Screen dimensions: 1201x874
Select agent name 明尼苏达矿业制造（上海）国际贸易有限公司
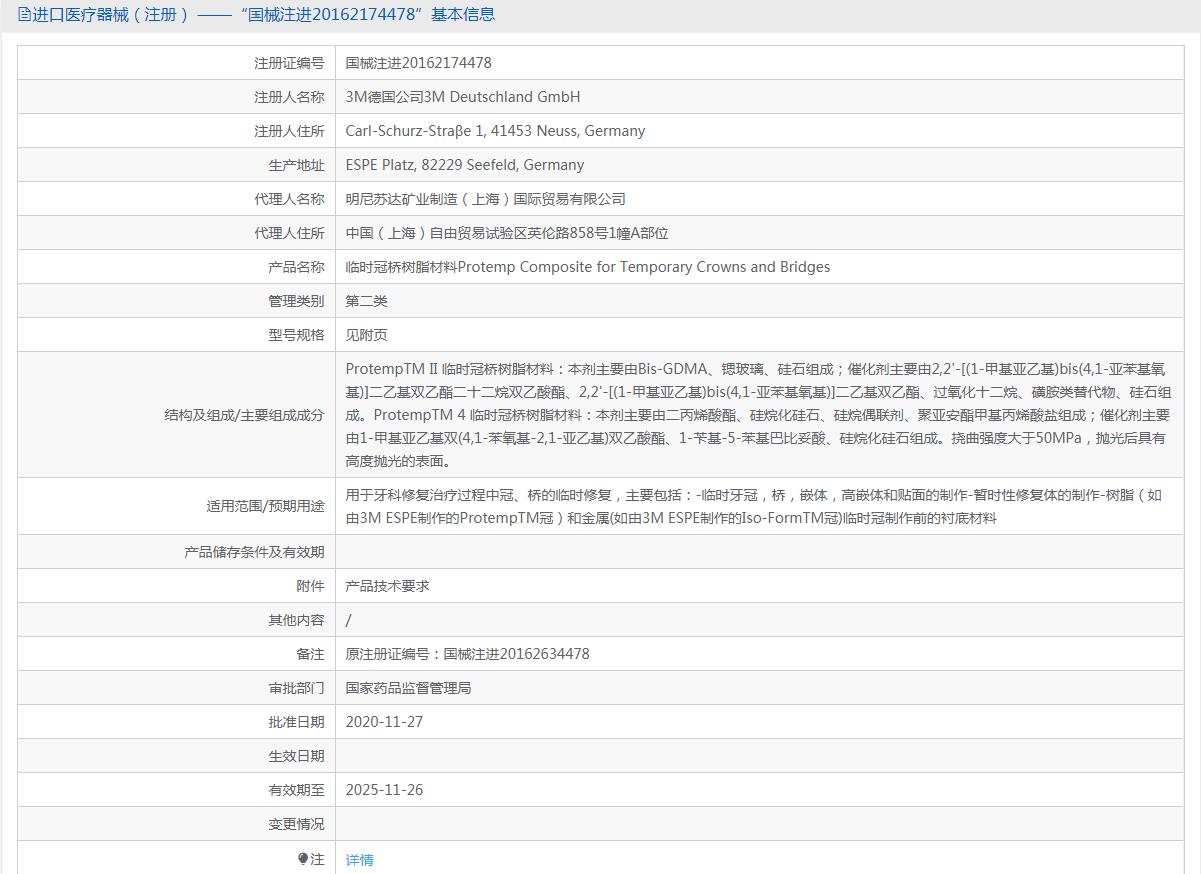click(486, 199)
